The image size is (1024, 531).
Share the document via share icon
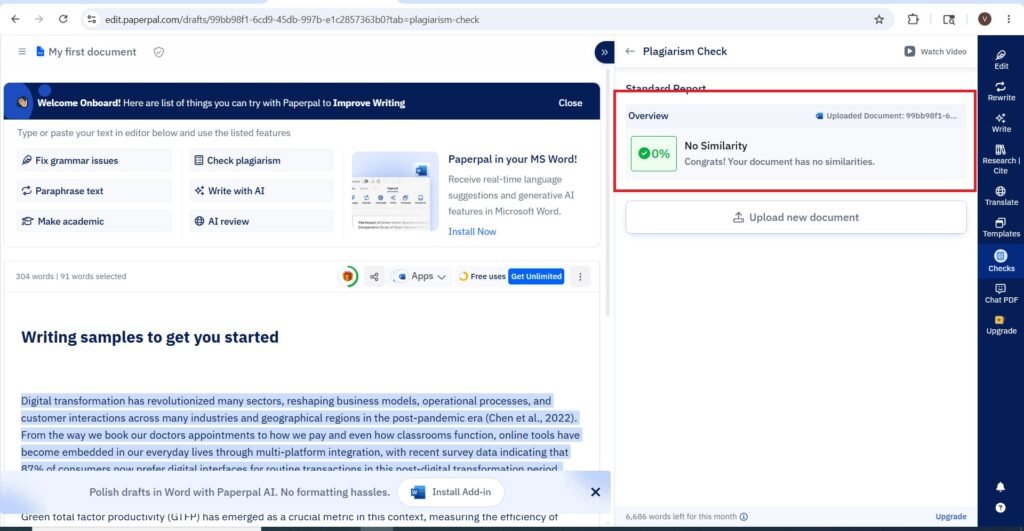[374, 276]
